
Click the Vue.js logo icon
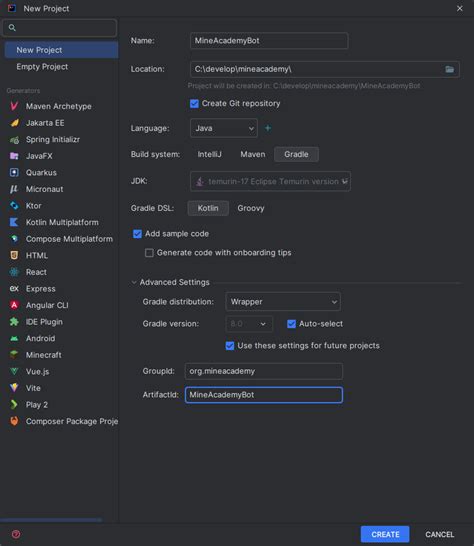coord(14,371)
